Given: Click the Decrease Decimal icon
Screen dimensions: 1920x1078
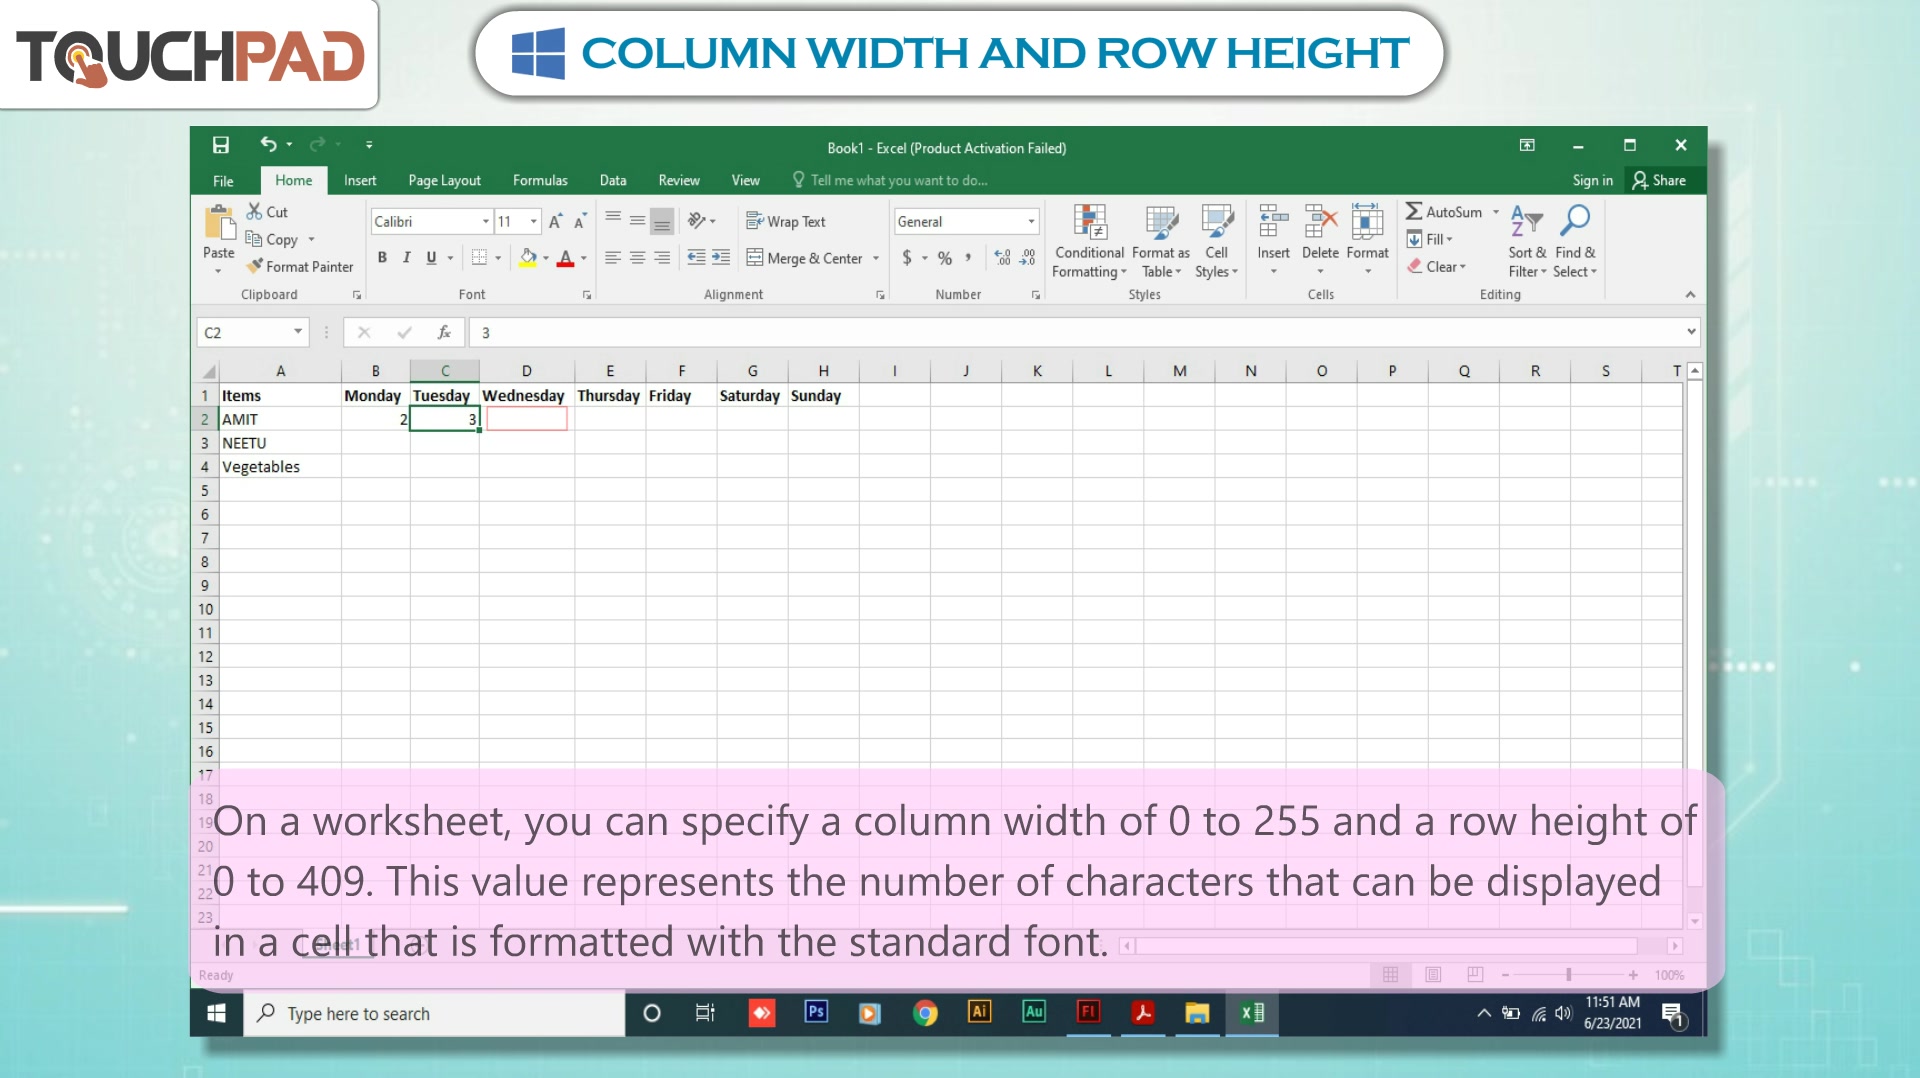Looking at the screenshot, I should click(x=1028, y=258).
